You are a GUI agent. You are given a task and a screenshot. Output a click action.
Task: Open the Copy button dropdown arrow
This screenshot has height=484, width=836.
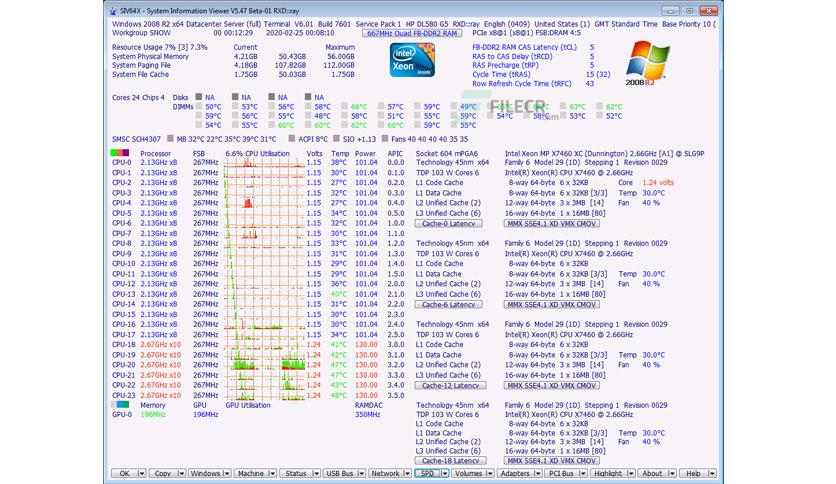coord(181,473)
